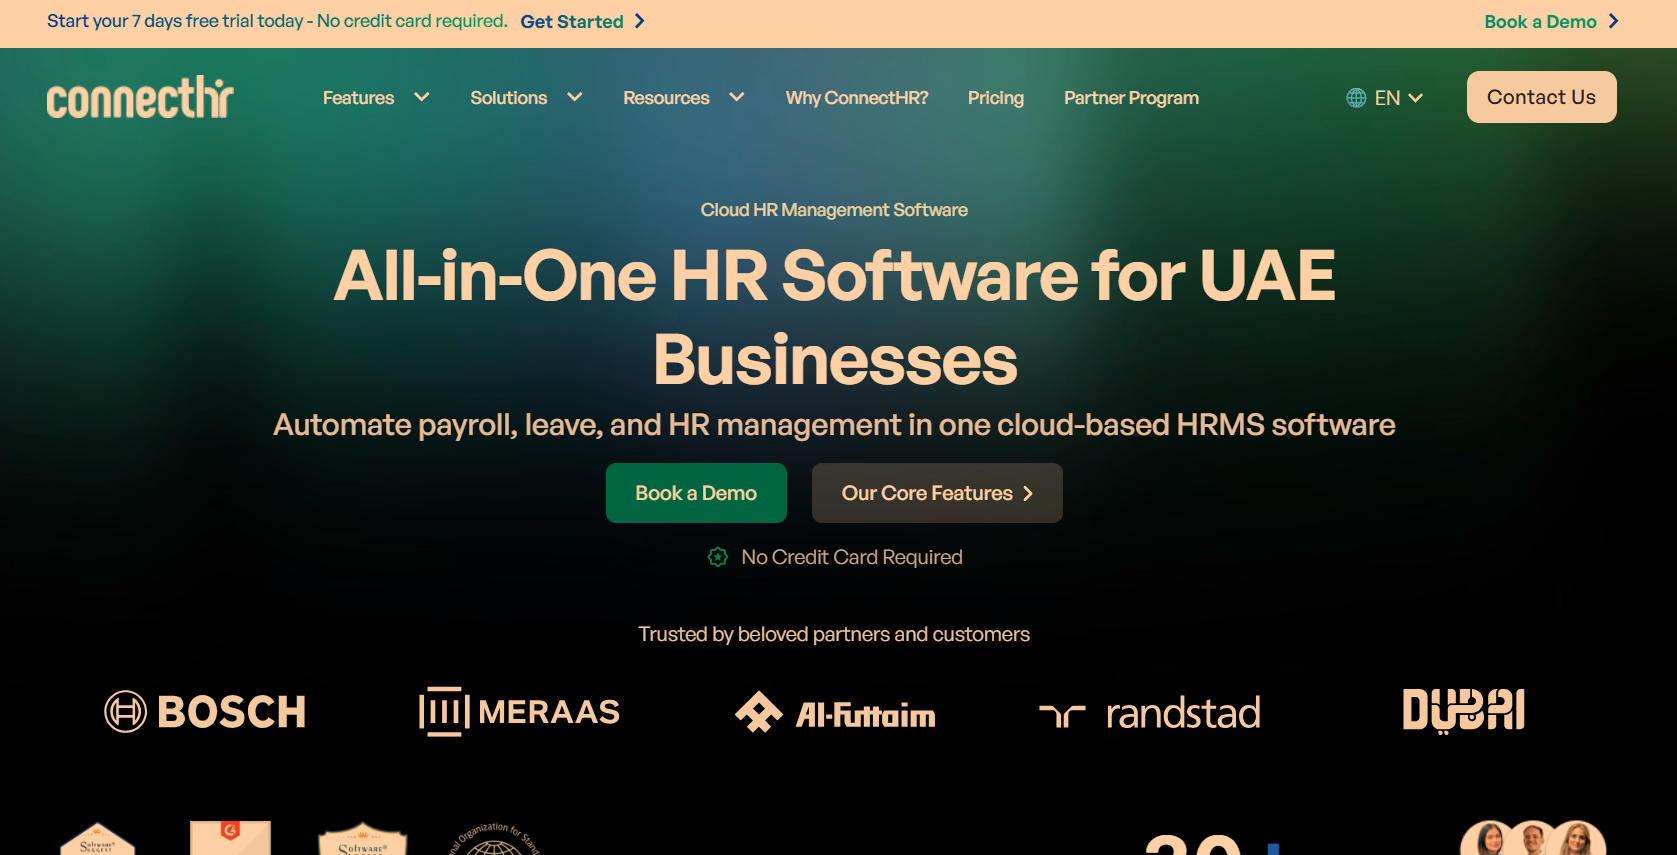Click the Al-Futtaim partner logo
The height and width of the screenshot is (855, 1677).
tap(835, 713)
